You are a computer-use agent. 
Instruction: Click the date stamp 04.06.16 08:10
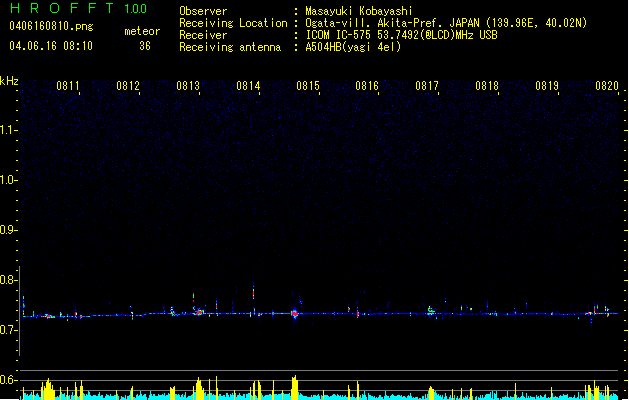pyautogui.click(x=51, y=46)
